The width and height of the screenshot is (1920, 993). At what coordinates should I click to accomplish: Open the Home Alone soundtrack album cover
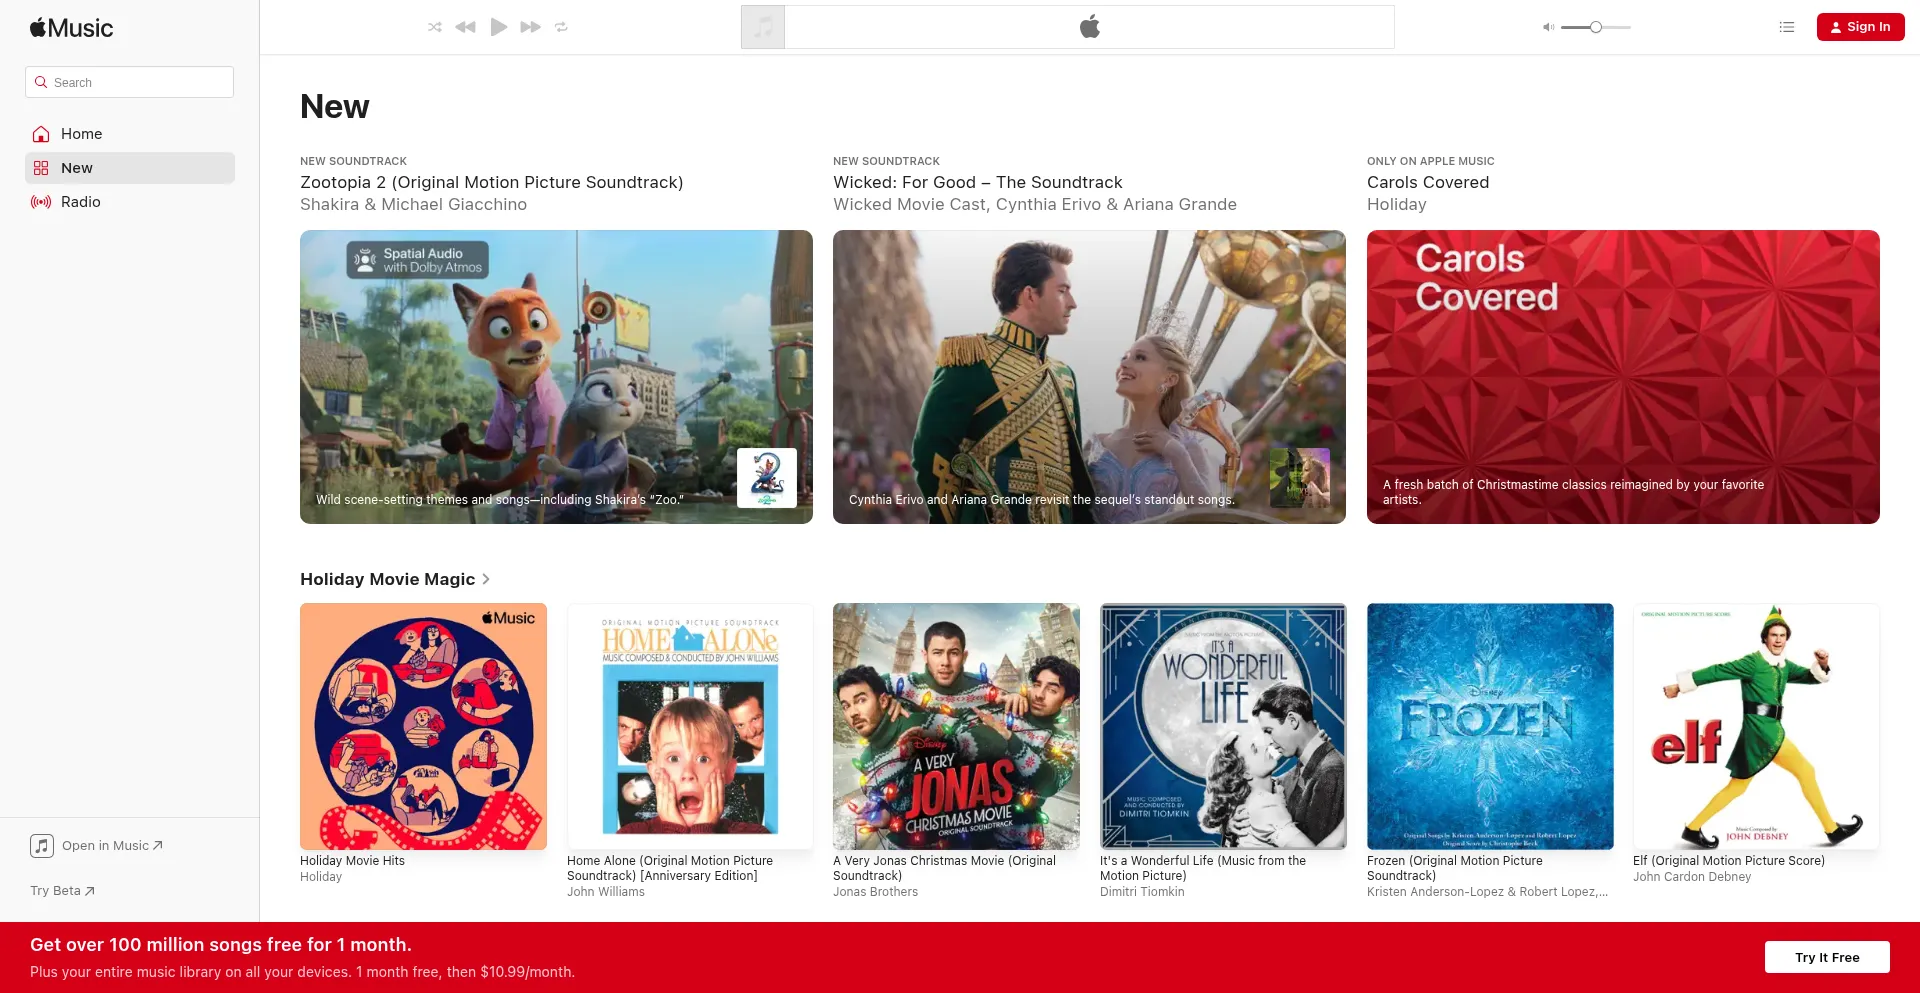pyautogui.click(x=690, y=726)
